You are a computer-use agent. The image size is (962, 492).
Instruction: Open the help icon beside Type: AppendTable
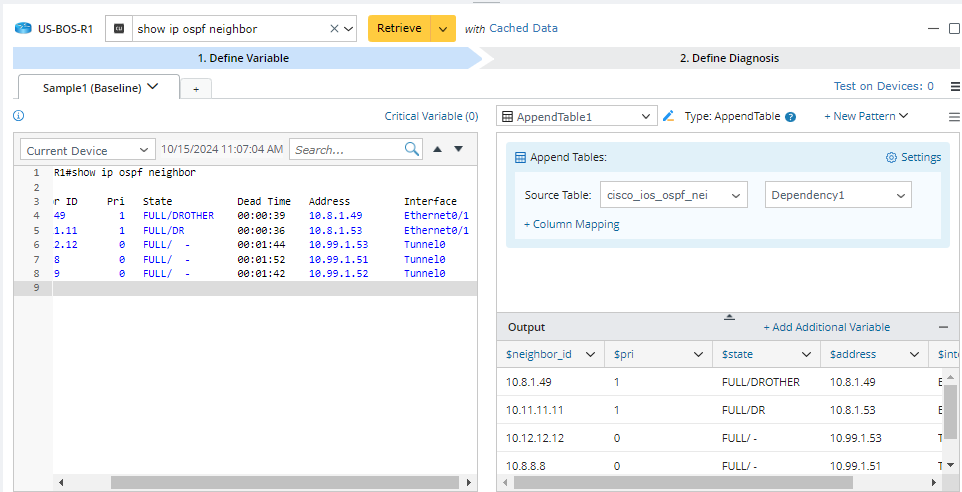click(790, 117)
